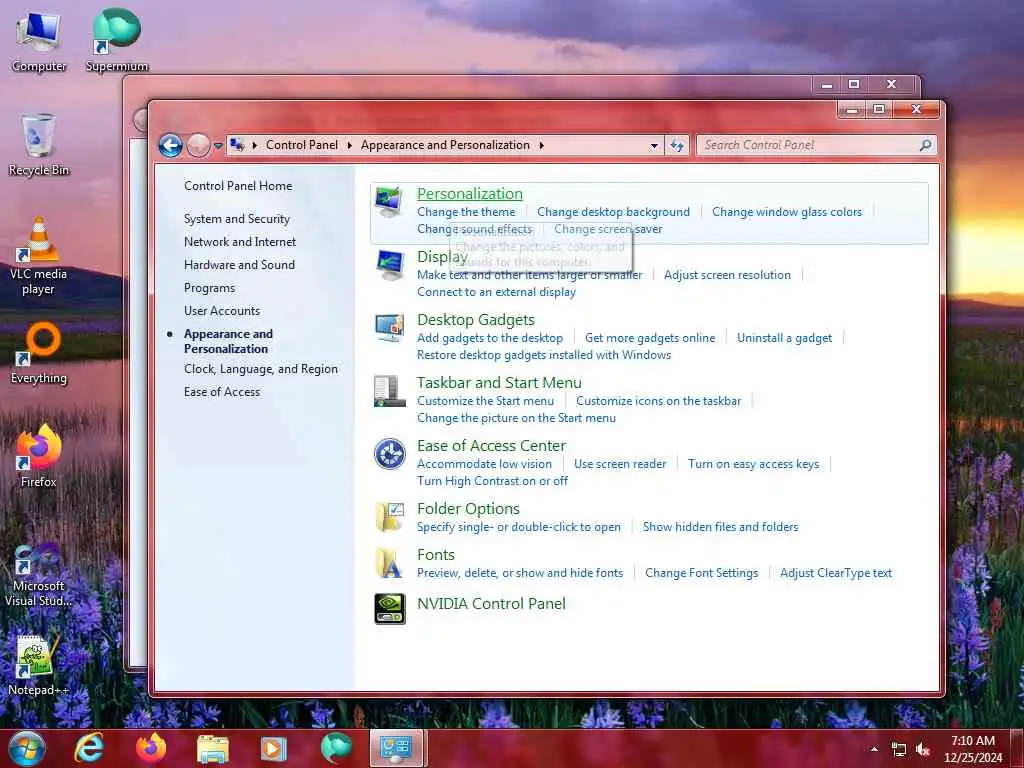The image size is (1024, 768).
Task: Show hidden system tray icons arrow
Action: coord(874,749)
